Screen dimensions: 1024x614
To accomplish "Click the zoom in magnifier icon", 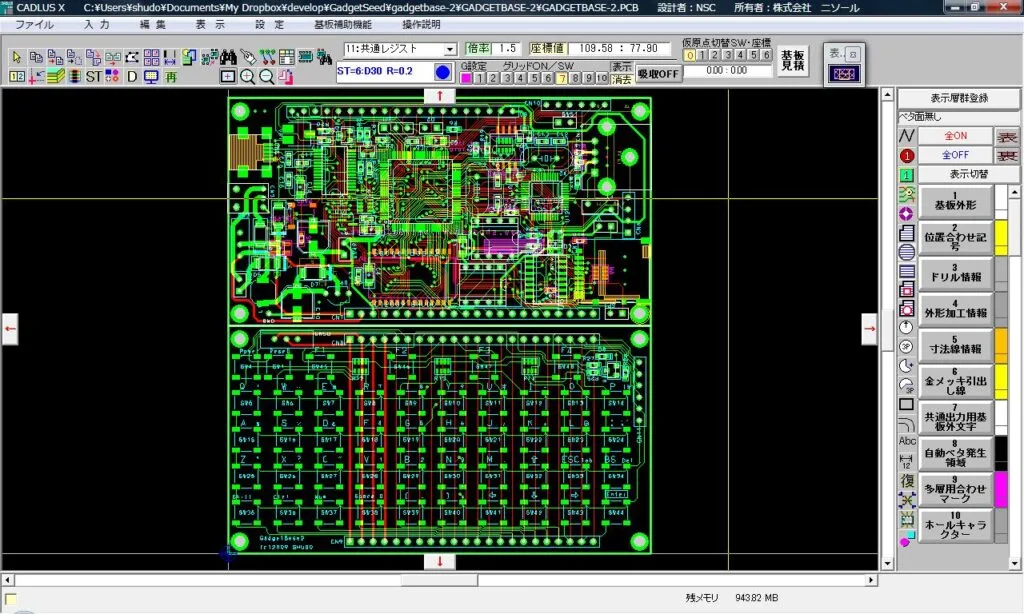I will click(248, 76).
